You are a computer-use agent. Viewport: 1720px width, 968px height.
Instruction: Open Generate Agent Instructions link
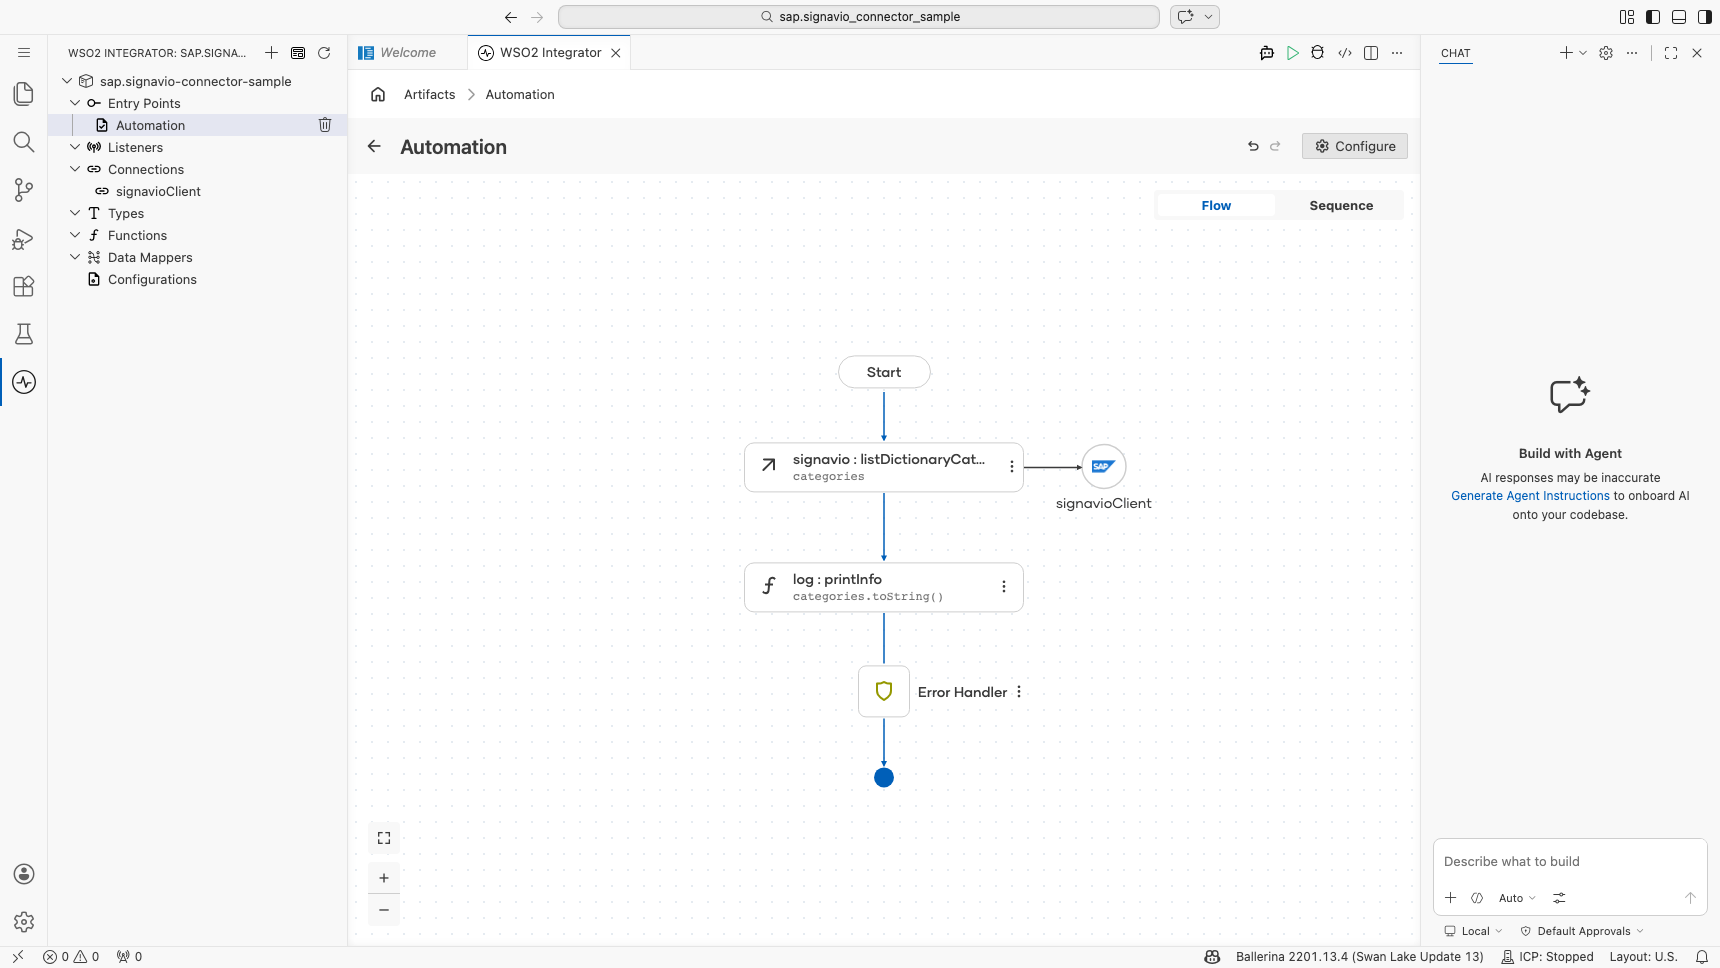click(x=1530, y=496)
